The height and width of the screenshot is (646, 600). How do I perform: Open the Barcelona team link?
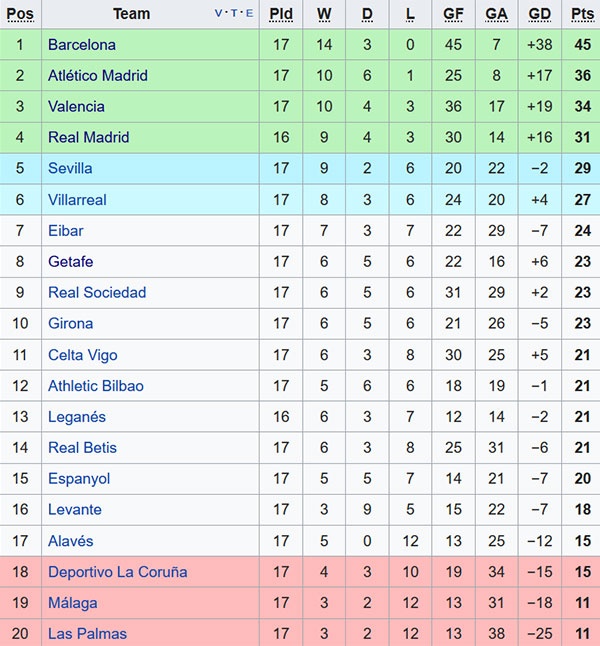(82, 45)
